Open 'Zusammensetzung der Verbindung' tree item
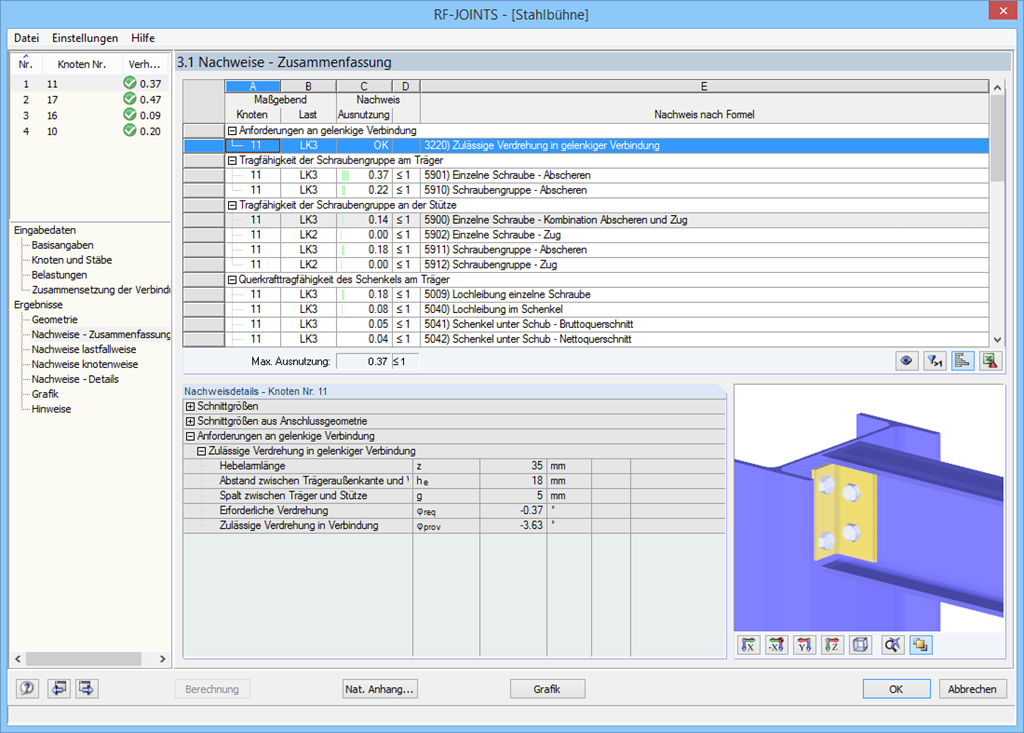Viewport: 1024px width, 733px height. click(x=101, y=290)
